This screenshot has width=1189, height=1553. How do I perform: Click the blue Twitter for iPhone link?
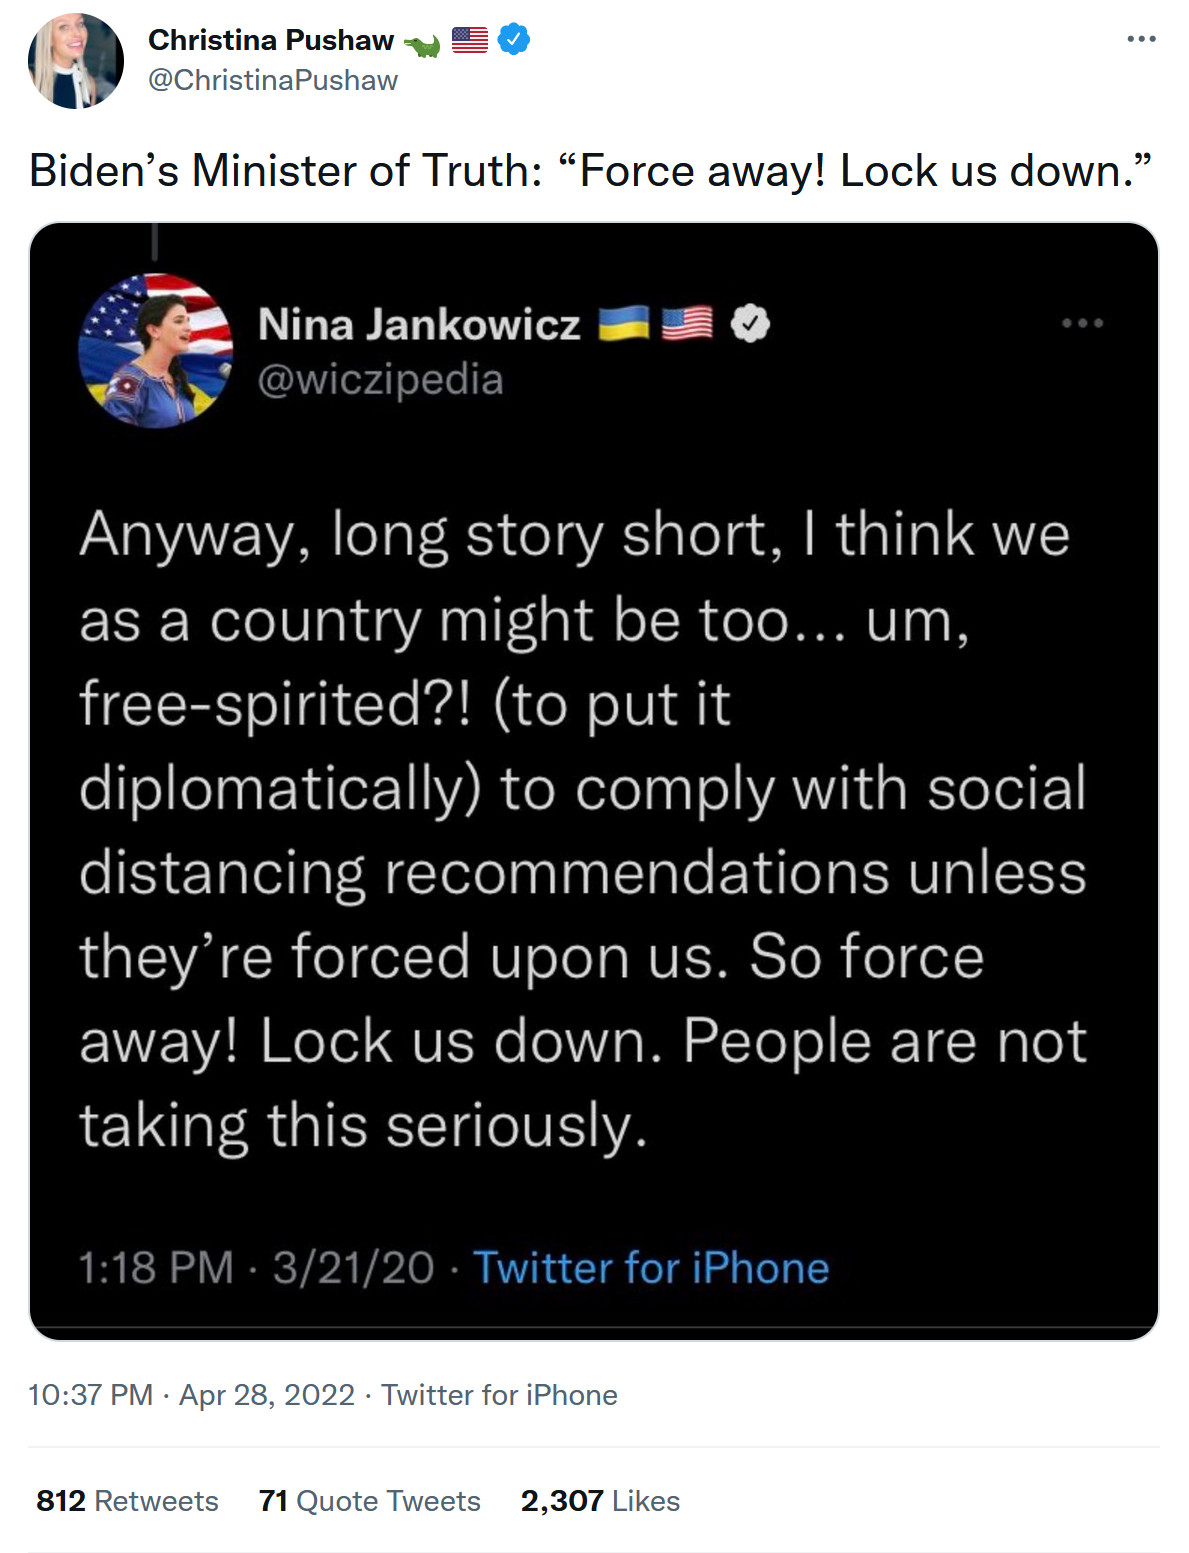tap(651, 1267)
